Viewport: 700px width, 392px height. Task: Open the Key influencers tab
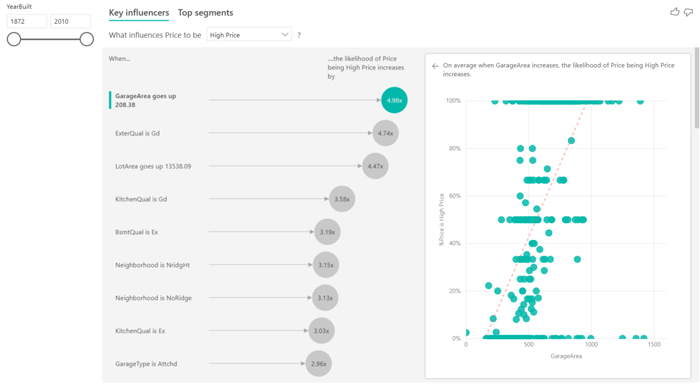(x=139, y=13)
